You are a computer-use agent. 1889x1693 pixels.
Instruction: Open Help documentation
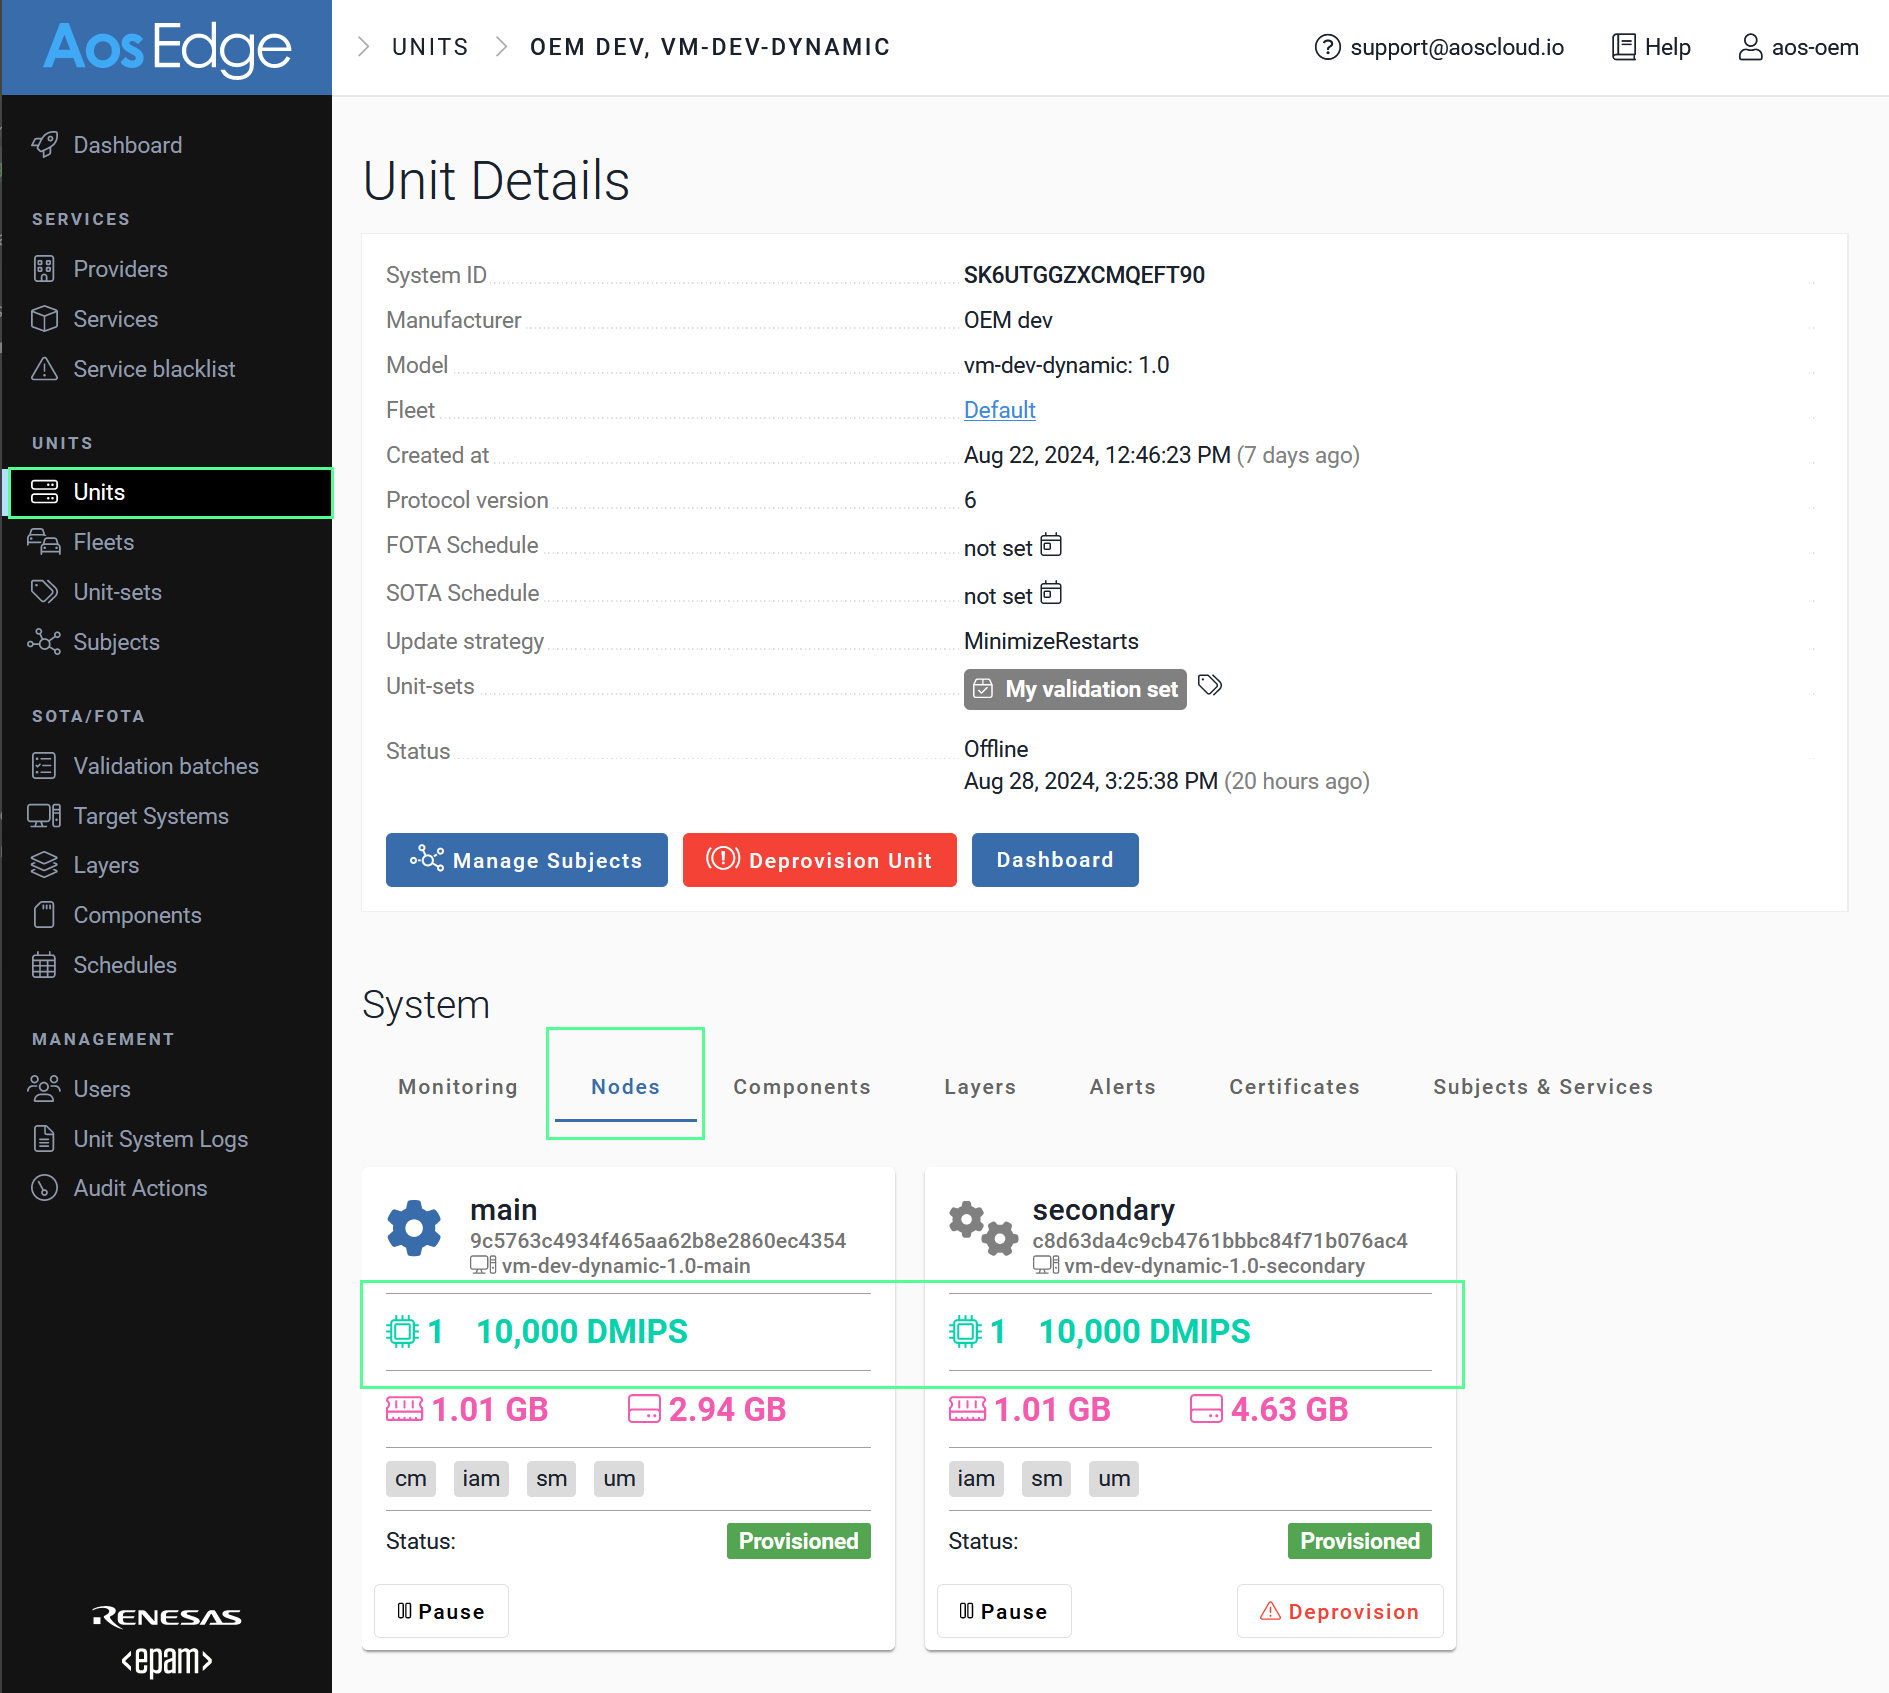coord(1651,47)
